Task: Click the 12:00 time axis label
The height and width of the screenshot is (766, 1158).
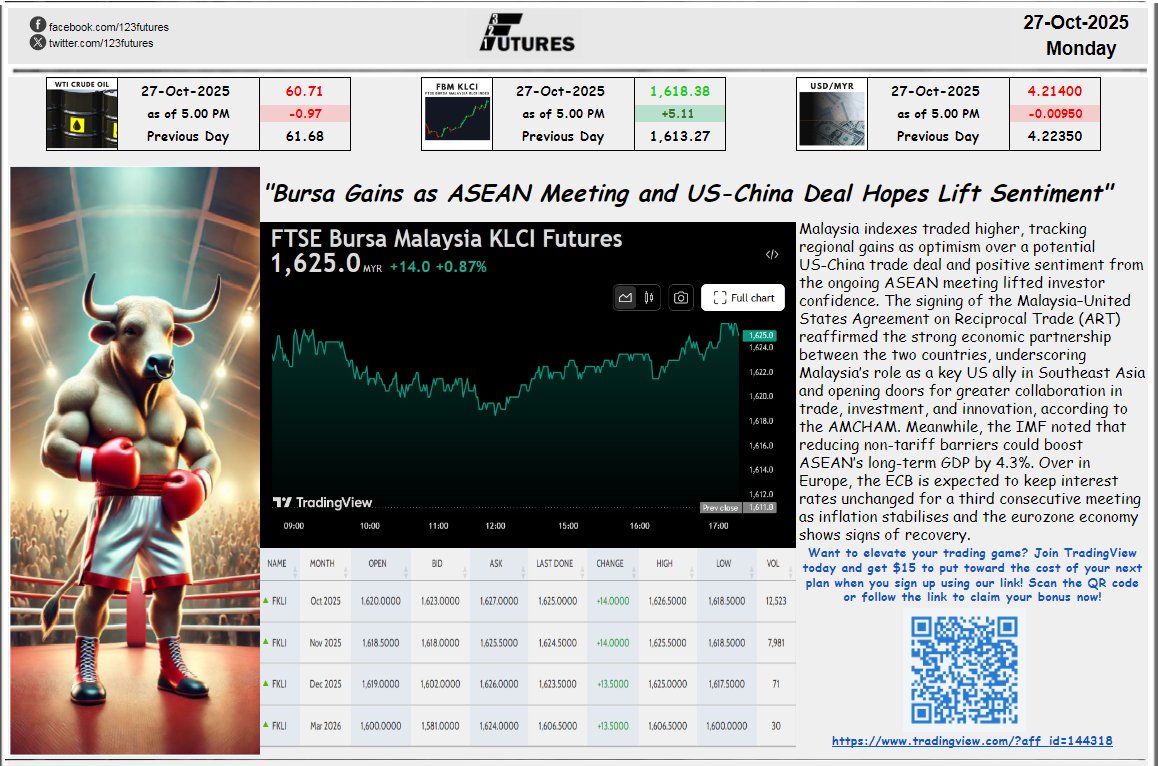Action: pos(496,526)
